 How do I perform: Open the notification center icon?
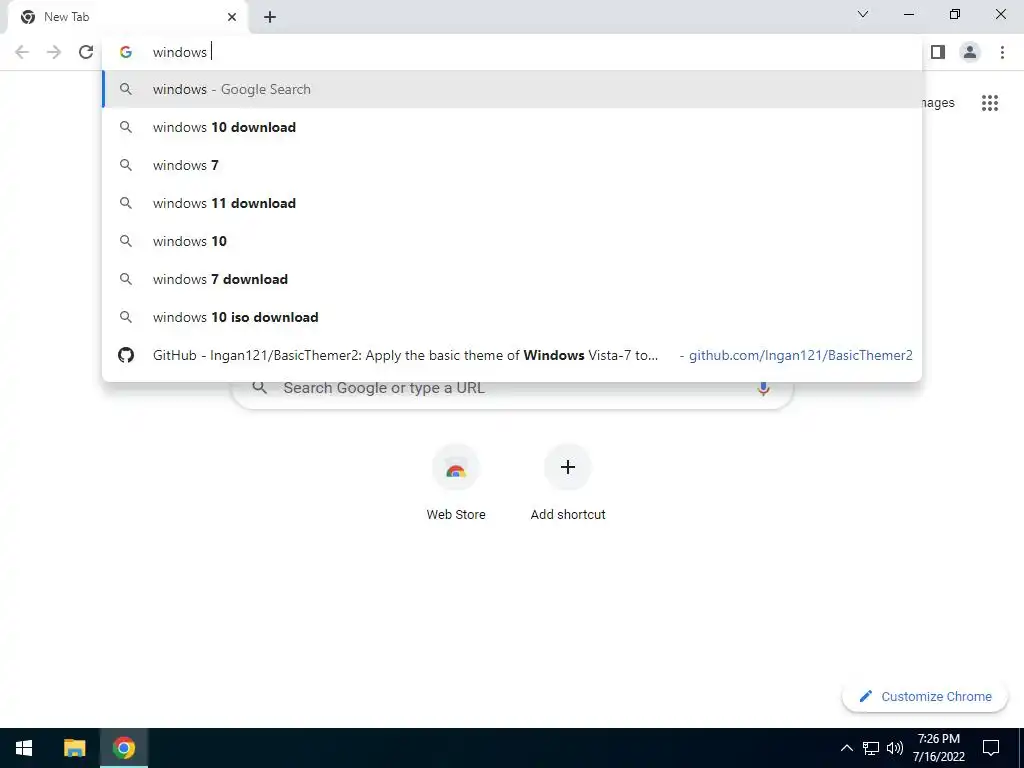pos(991,748)
